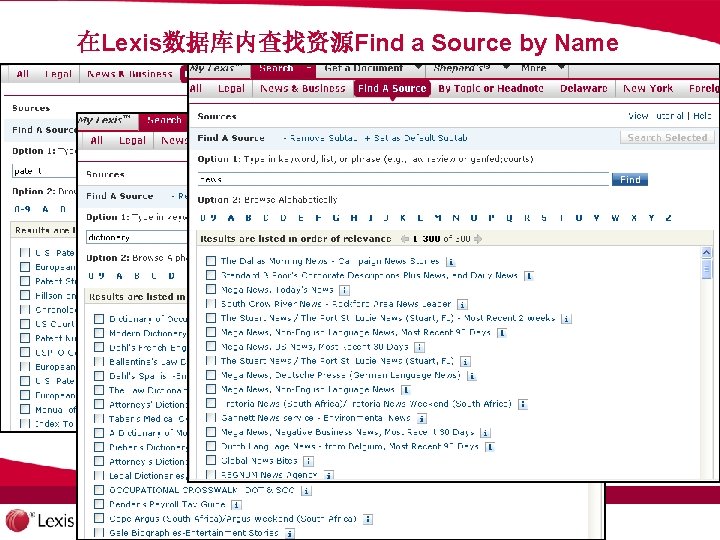Screen dimensions: 720x540
Task: Tick South Crow River News checkbox
Action: [211, 304]
